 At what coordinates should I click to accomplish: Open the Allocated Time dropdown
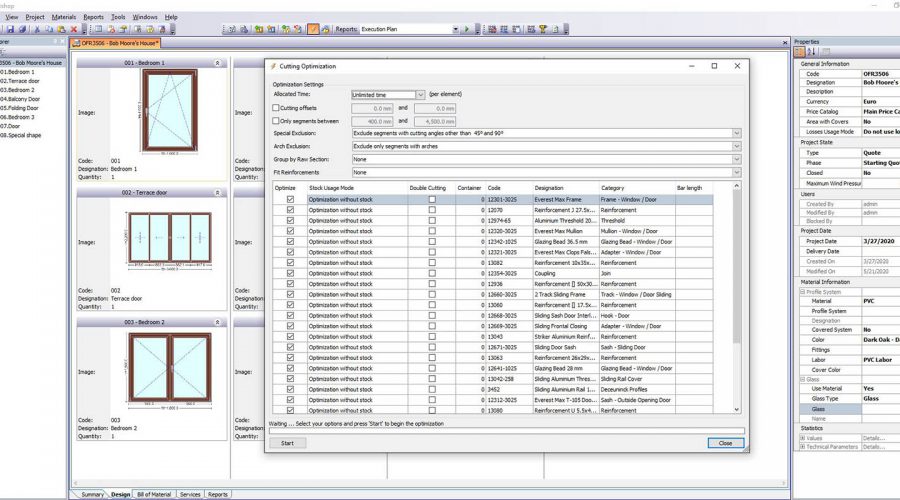(x=420, y=95)
